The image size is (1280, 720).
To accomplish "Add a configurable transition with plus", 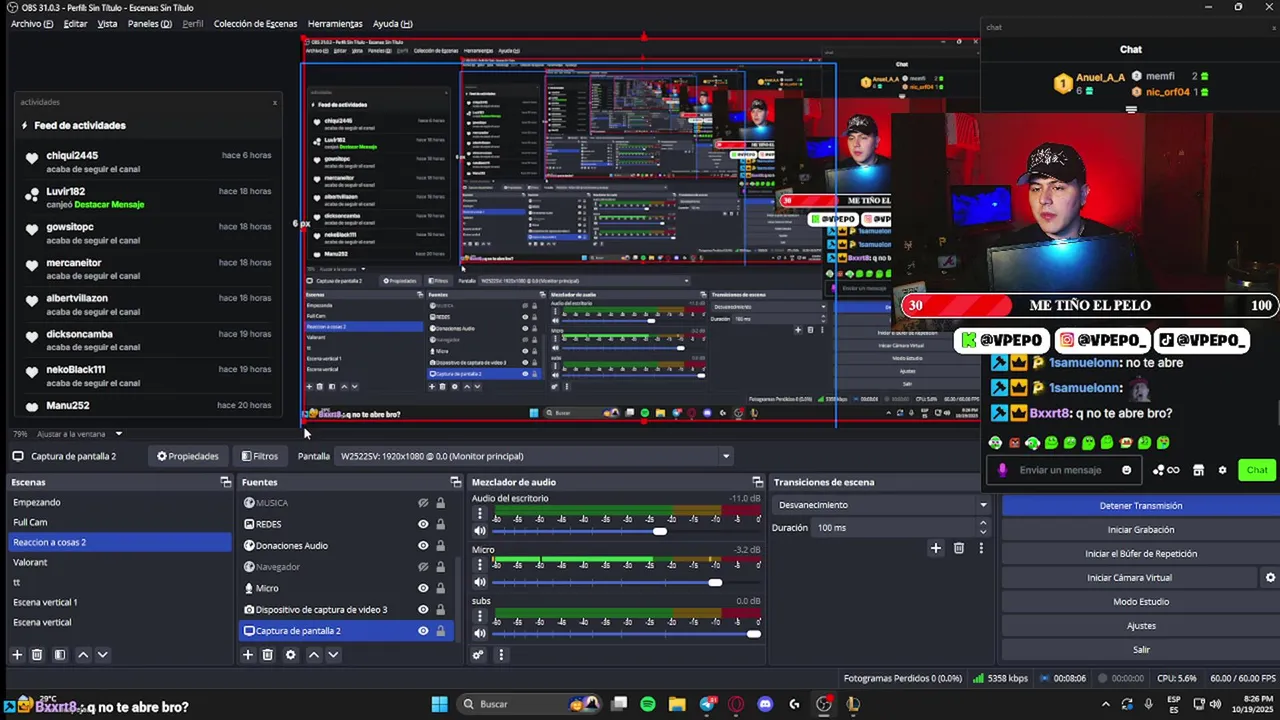I will [936, 548].
